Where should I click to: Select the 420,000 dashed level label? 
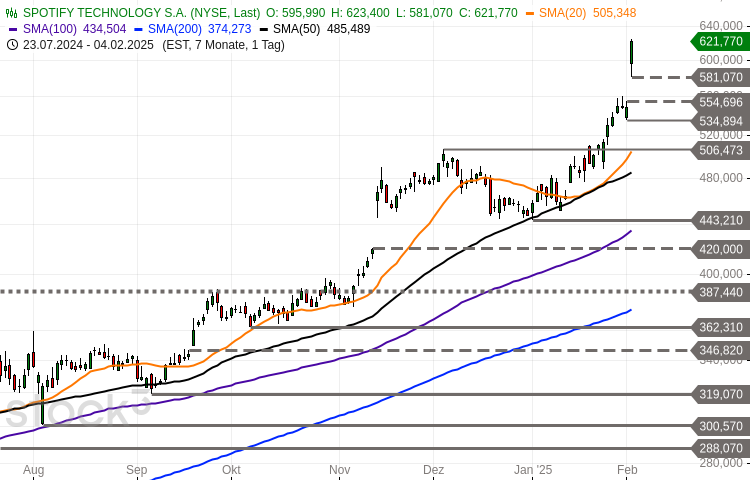pos(720,248)
